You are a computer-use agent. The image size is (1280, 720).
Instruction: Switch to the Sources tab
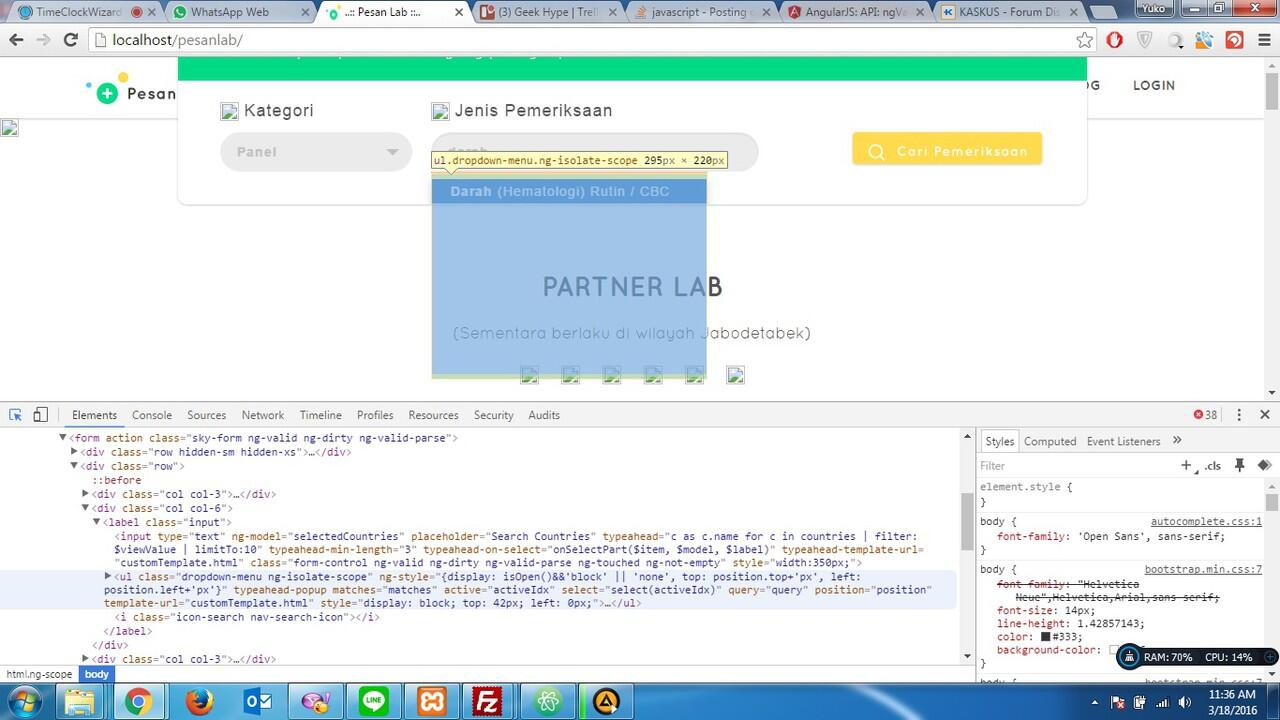pos(206,415)
